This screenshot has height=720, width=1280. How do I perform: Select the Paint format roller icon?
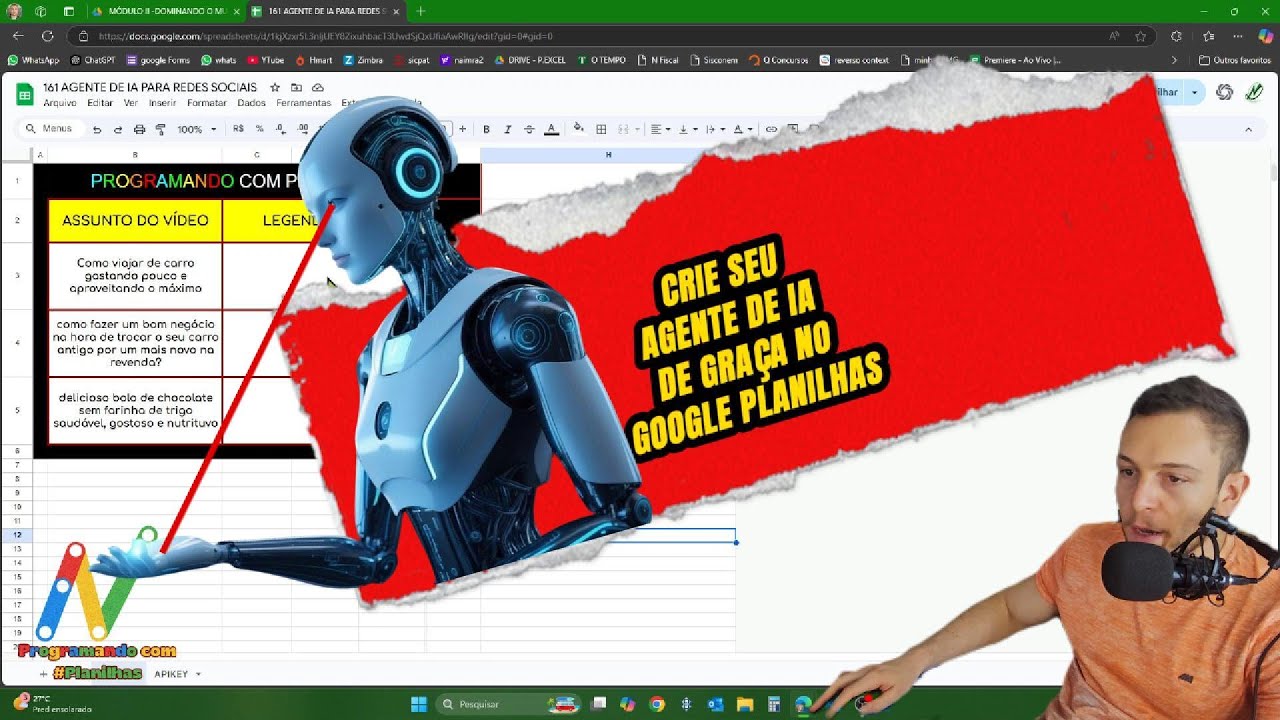[160, 129]
